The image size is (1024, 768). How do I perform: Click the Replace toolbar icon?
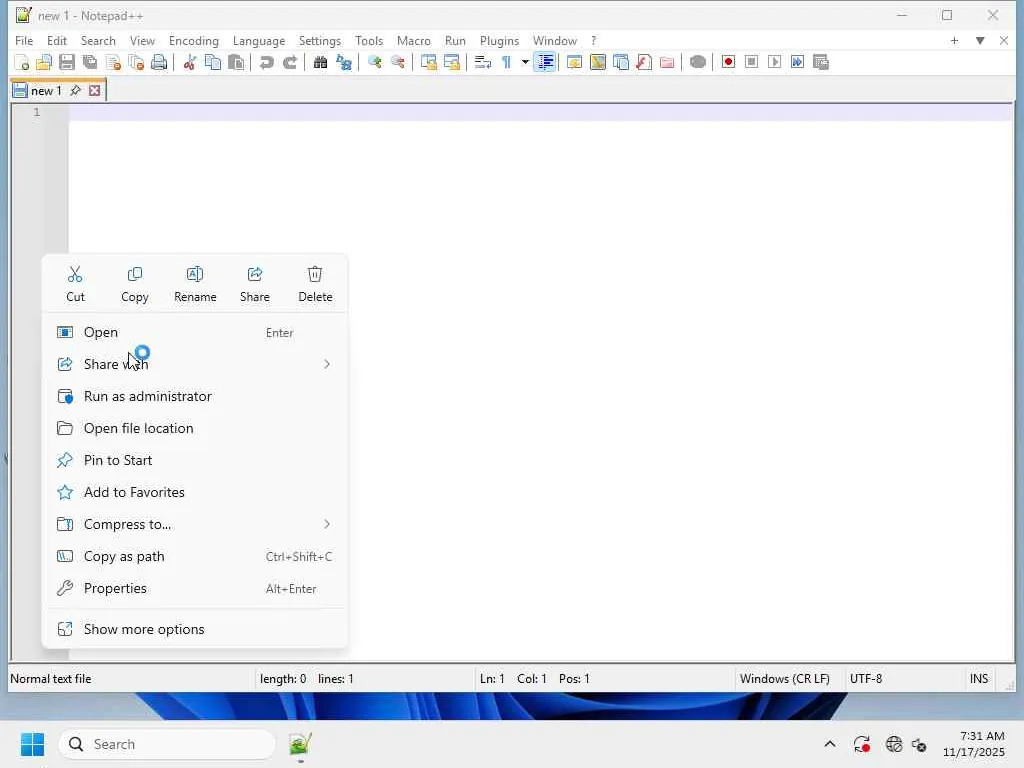coord(344,63)
